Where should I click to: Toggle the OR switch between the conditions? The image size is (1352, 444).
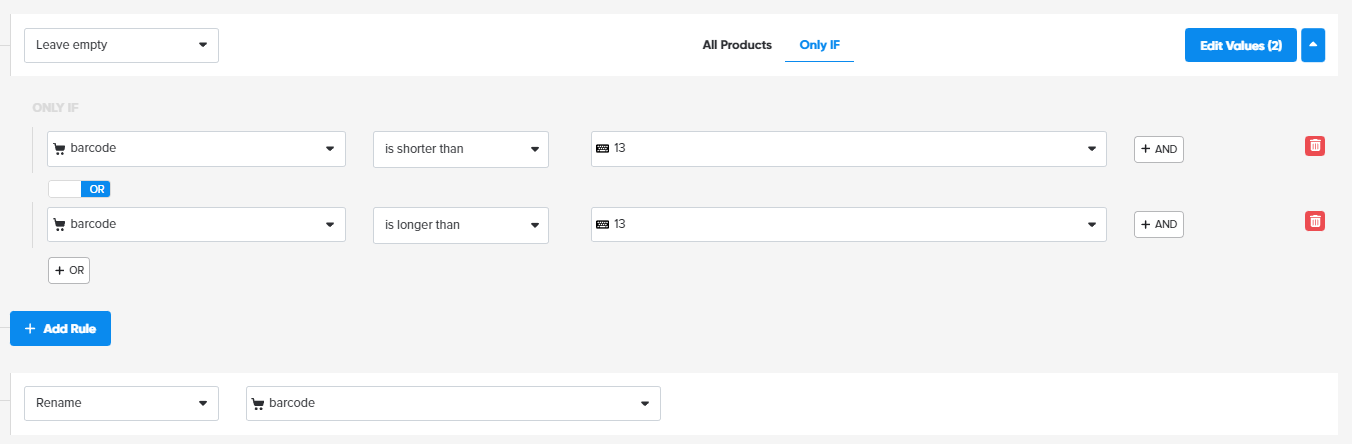(79, 189)
